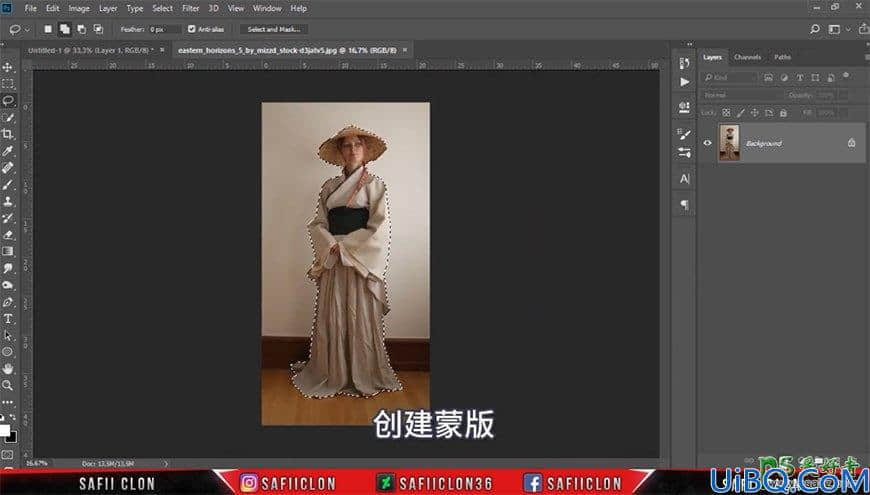Screen dimensions: 870x495
Task: Open the Actions panel play icon
Action: 685,82
